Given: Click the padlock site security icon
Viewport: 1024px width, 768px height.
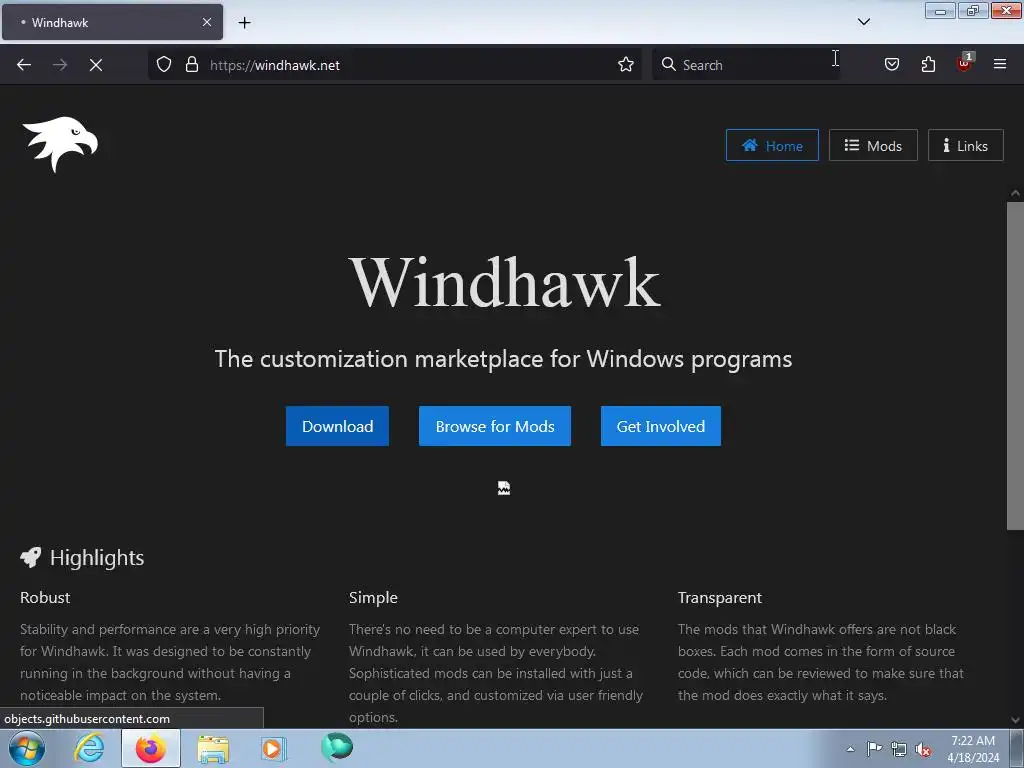Looking at the screenshot, I should 191,64.
